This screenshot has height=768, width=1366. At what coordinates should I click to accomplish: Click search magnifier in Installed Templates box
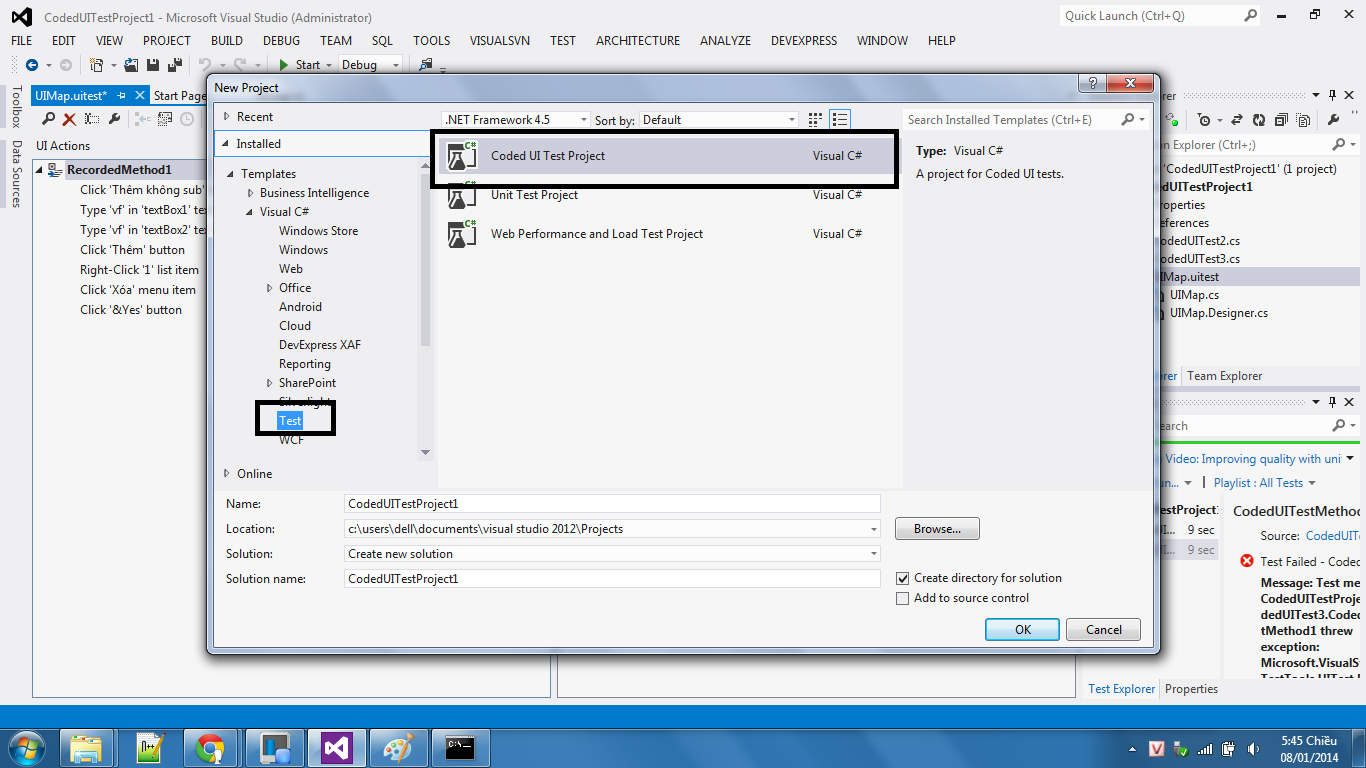coord(1128,119)
